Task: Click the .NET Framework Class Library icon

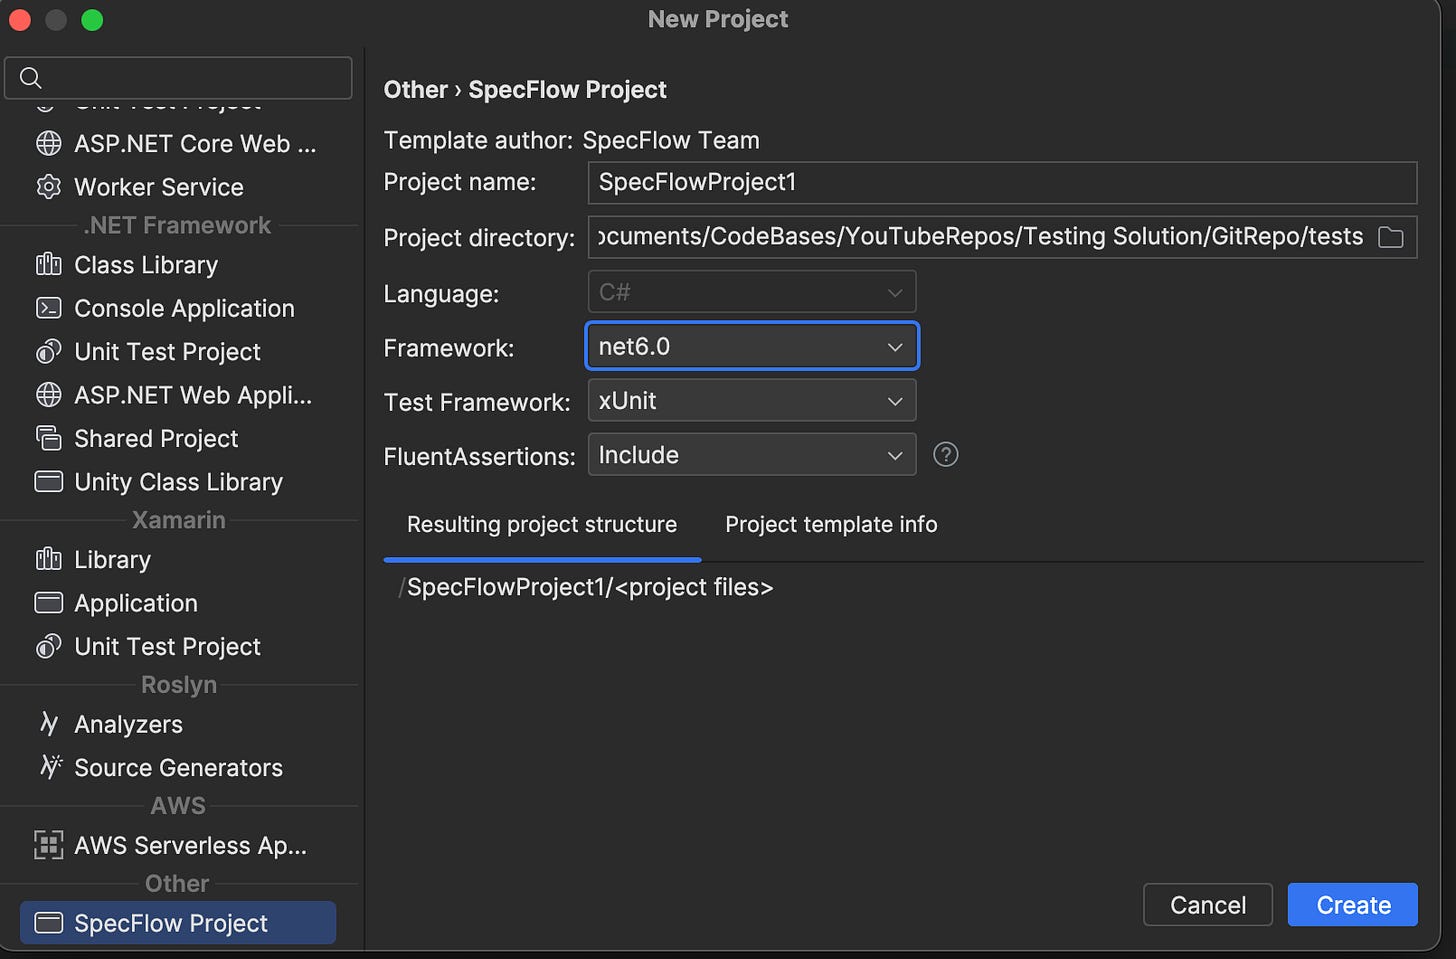Action: tap(48, 265)
